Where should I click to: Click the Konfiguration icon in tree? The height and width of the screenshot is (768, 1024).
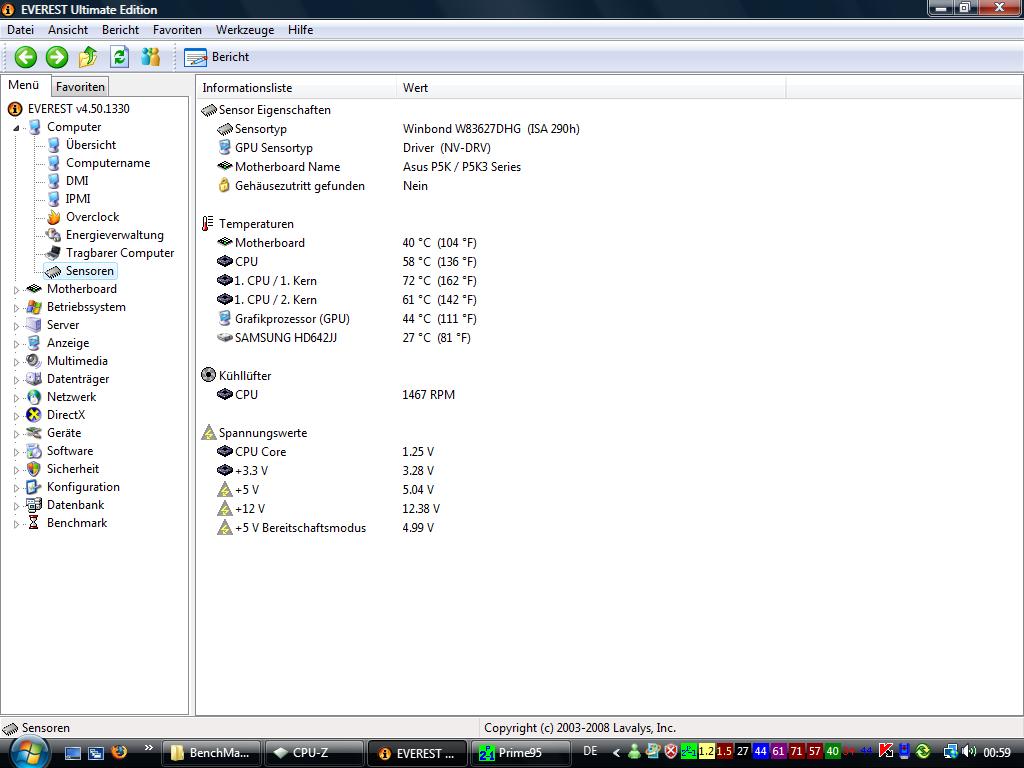click(x=34, y=487)
